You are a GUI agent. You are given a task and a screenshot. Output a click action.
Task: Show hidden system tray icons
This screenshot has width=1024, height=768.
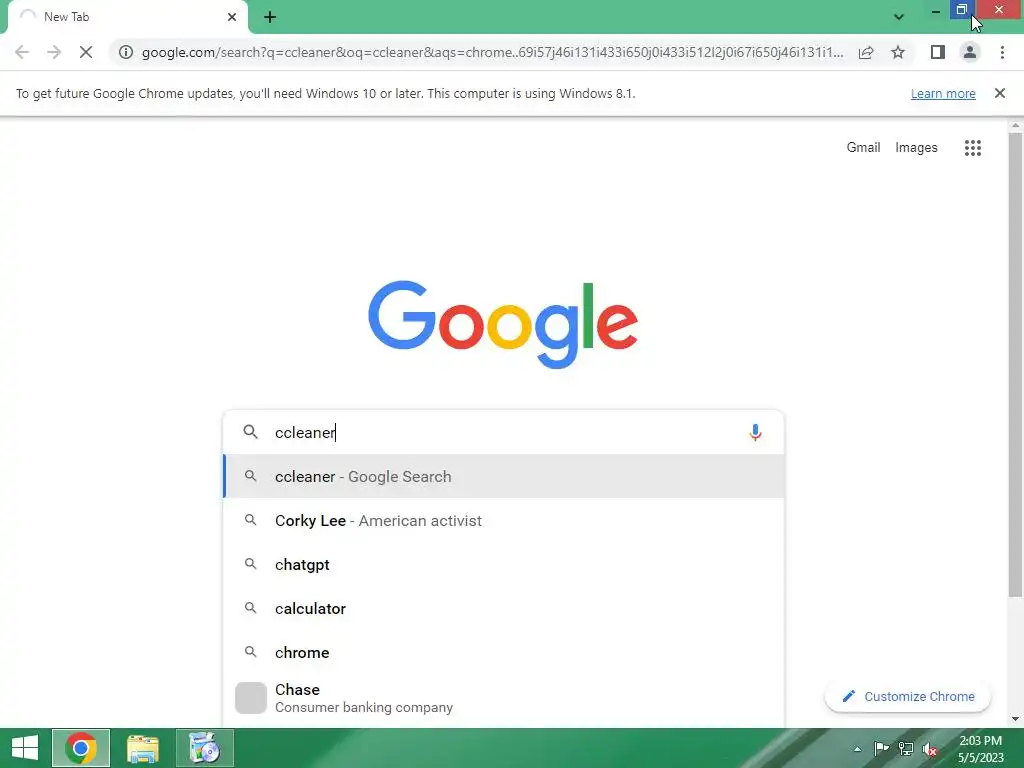(857, 749)
